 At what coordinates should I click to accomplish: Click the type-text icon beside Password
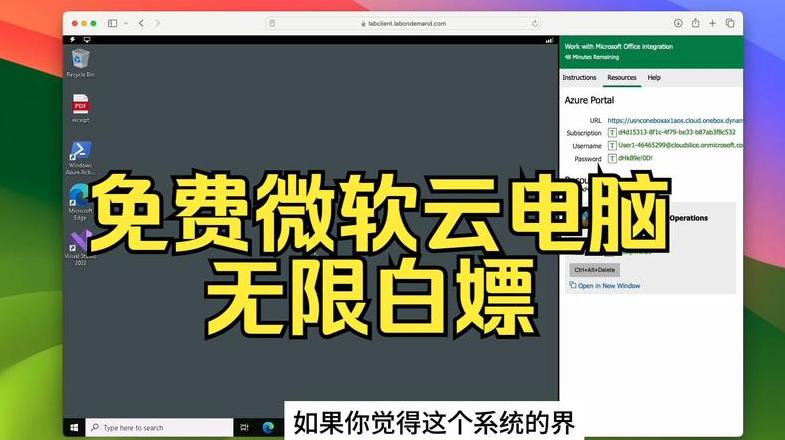point(612,159)
